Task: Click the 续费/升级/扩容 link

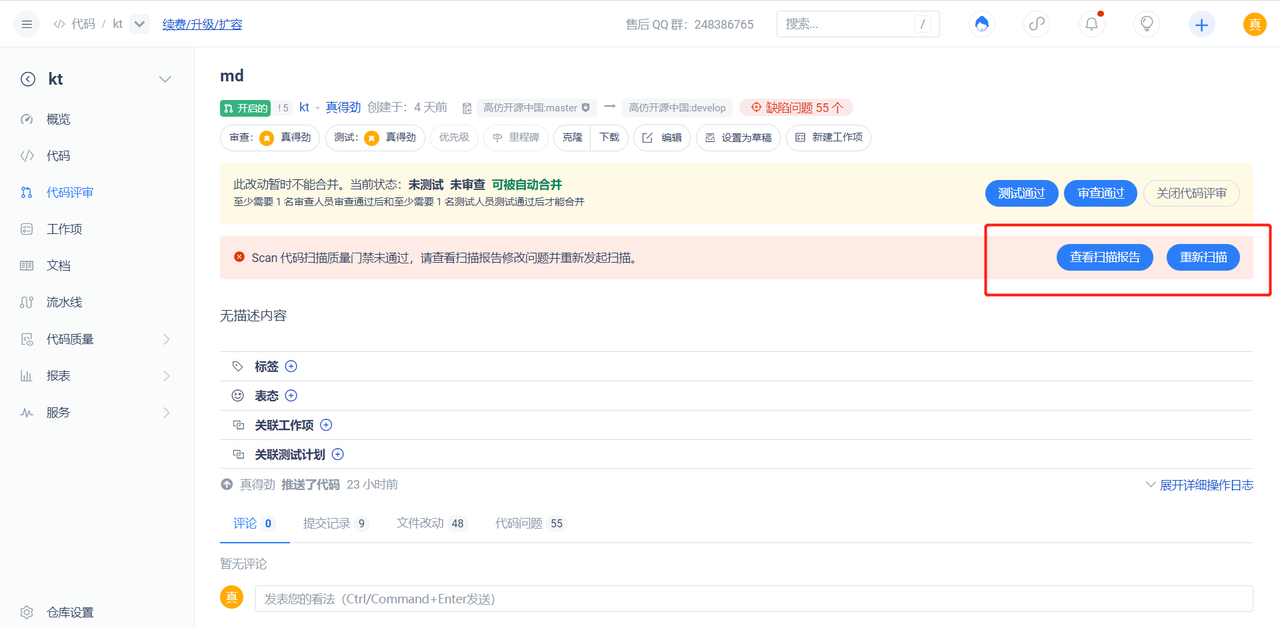Action: (202, 24)
